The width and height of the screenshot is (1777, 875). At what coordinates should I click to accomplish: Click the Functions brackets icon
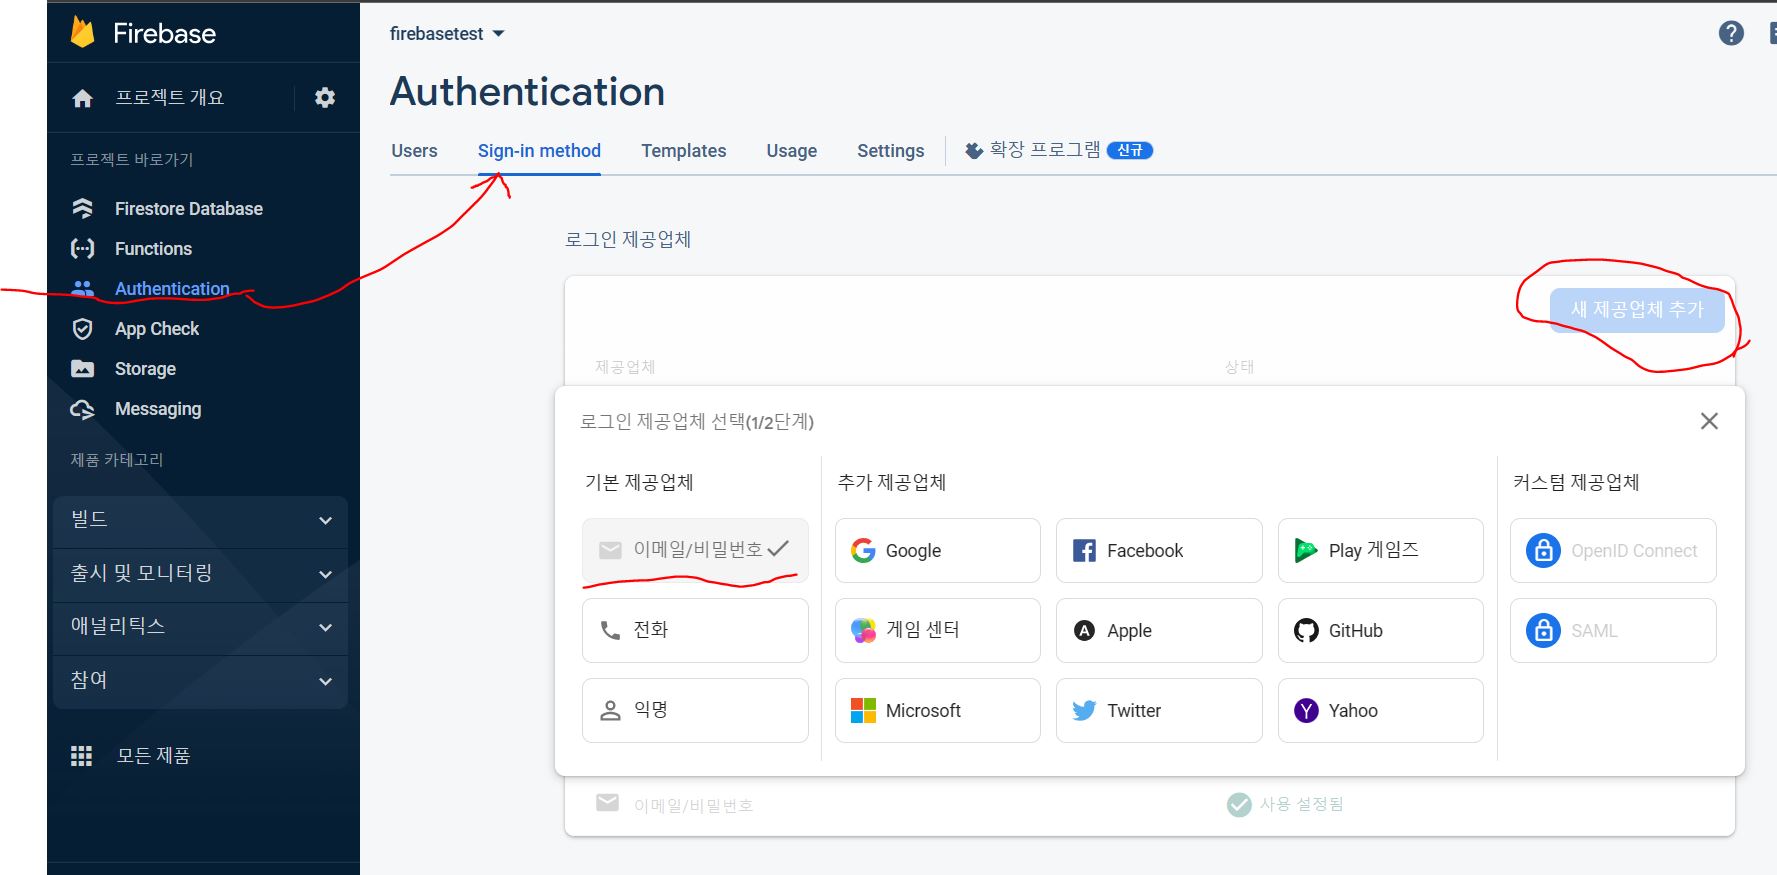click(x=83, y=248)
